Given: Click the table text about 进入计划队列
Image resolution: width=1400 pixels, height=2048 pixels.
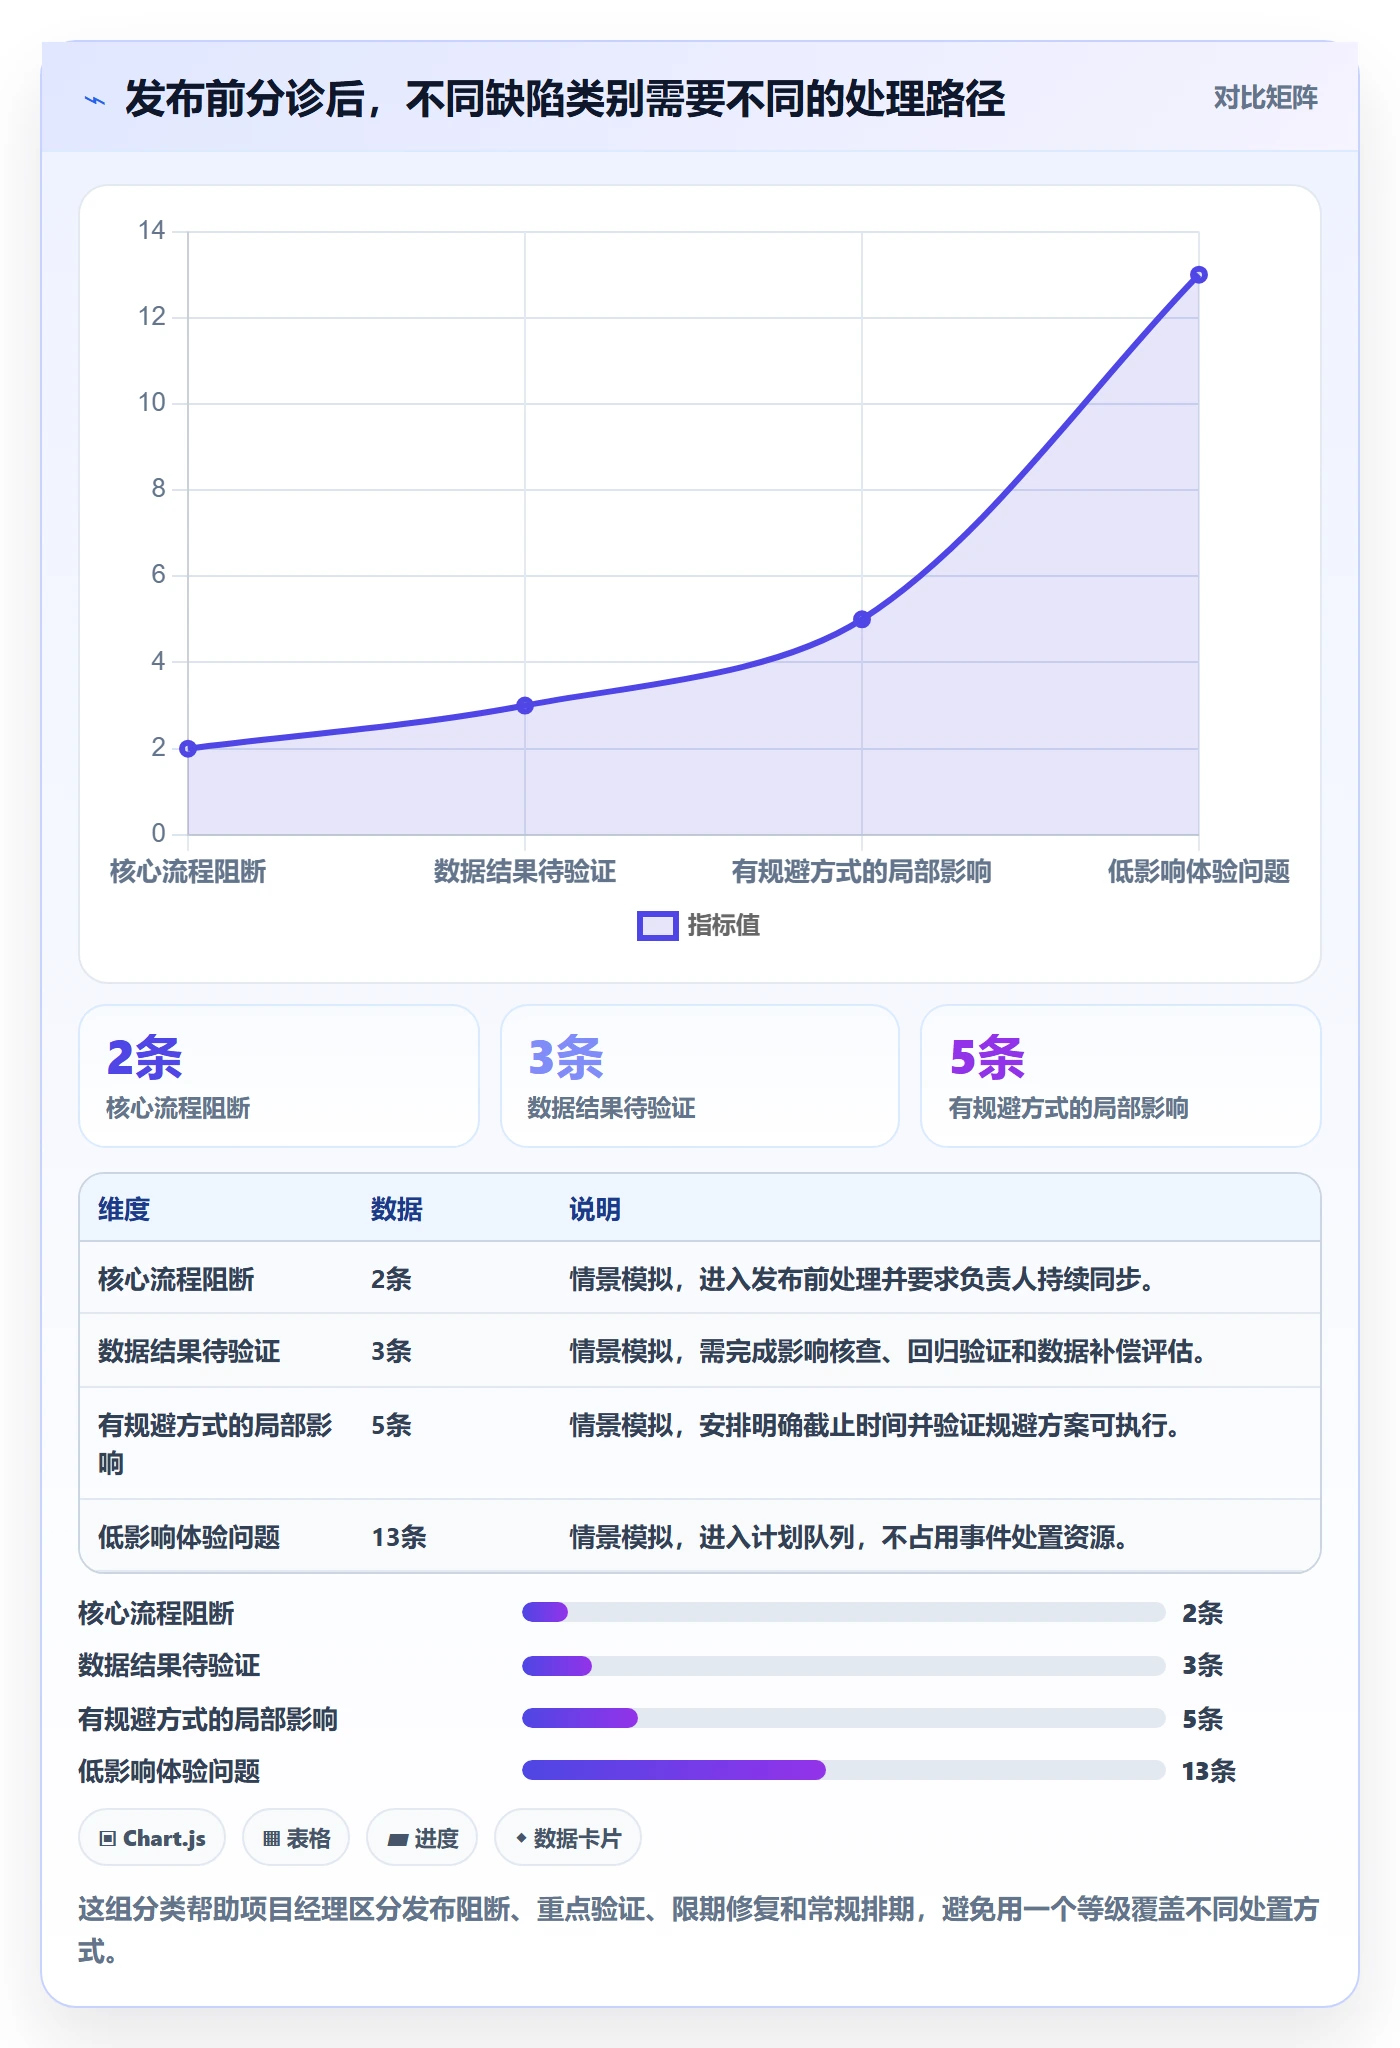Looking at the screenshot, I should 850,1537.
